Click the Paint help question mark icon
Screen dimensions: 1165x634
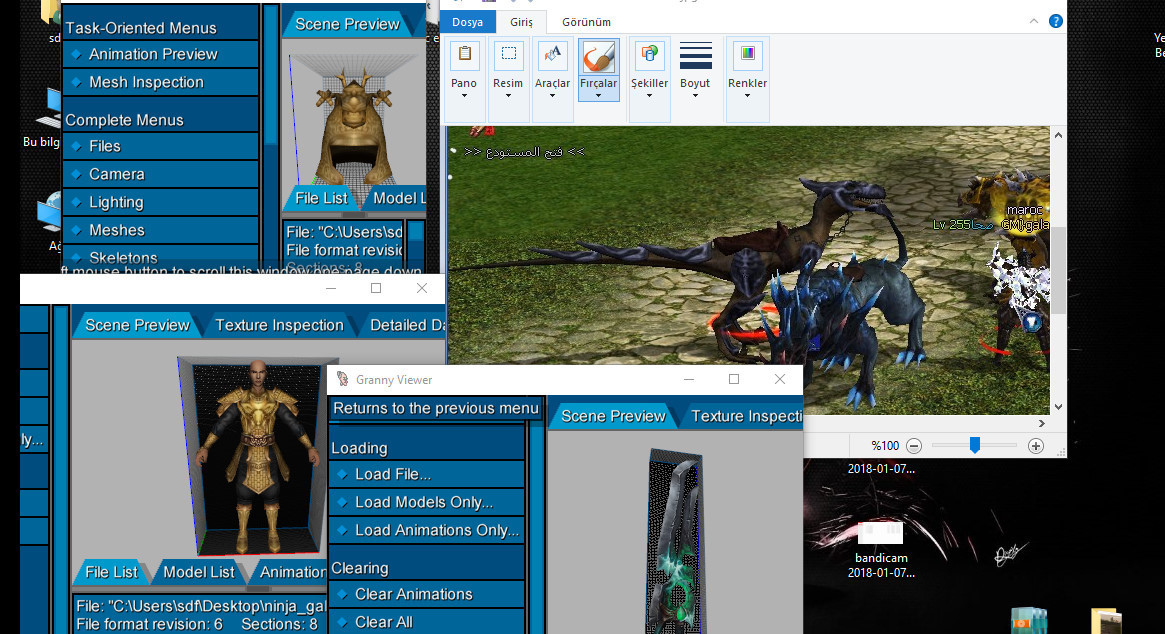tap(1055, 21)
